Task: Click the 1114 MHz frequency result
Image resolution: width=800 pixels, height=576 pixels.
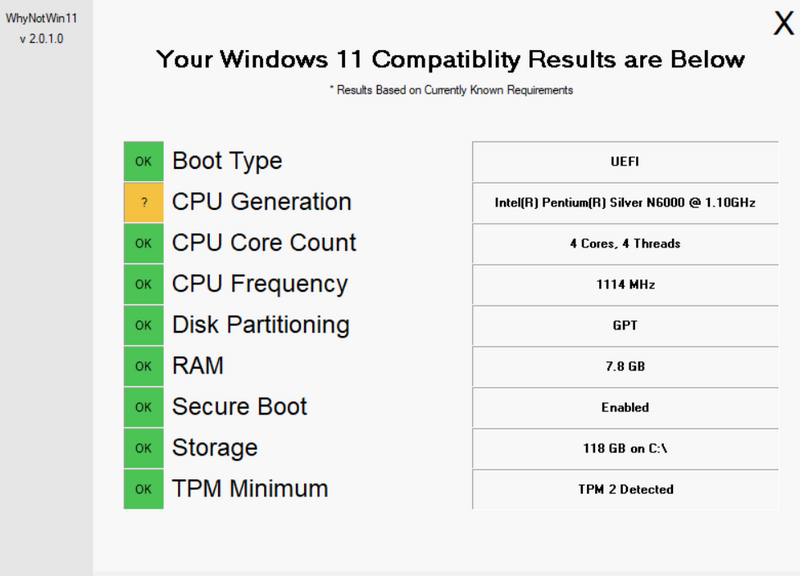Action: pyautogui.click(x=626, y=285)
